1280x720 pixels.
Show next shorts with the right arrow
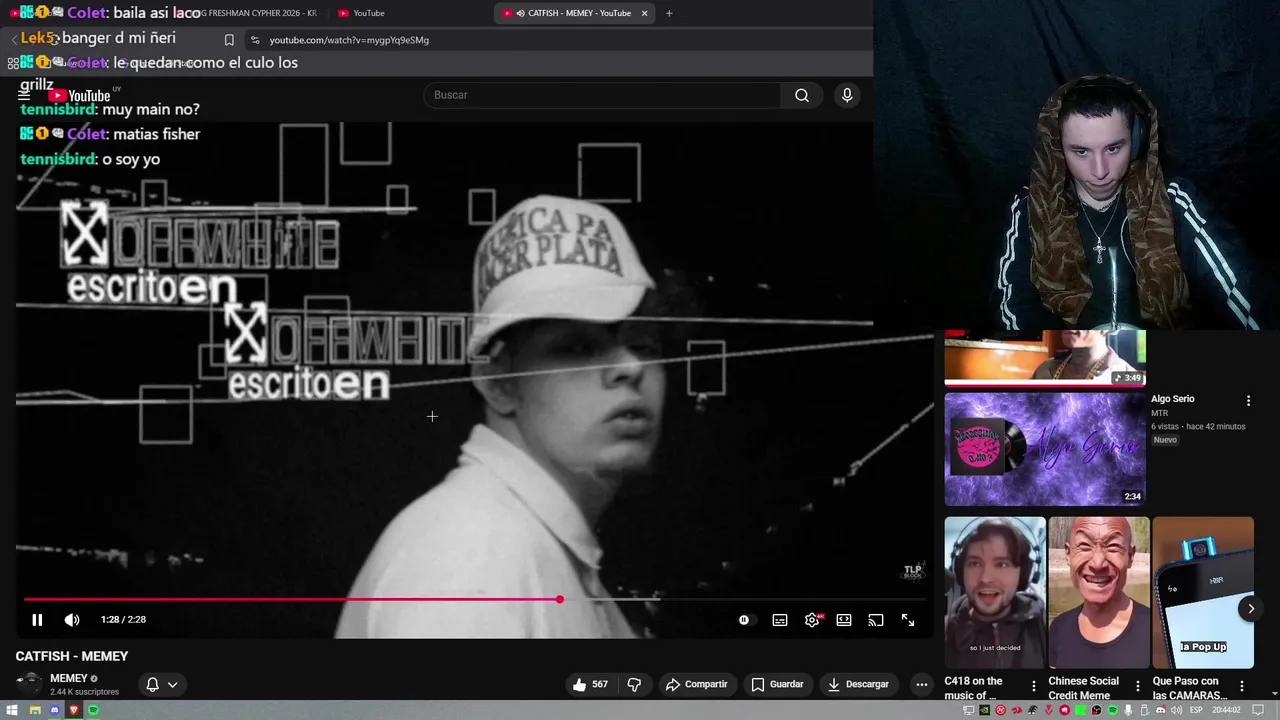coord(1251,608)
